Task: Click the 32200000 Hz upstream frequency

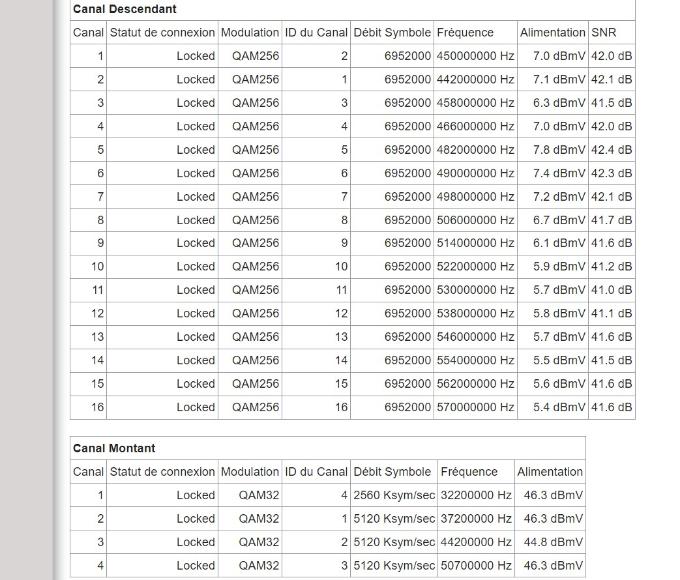Action: pyautogui.click(x=475, y=495)
